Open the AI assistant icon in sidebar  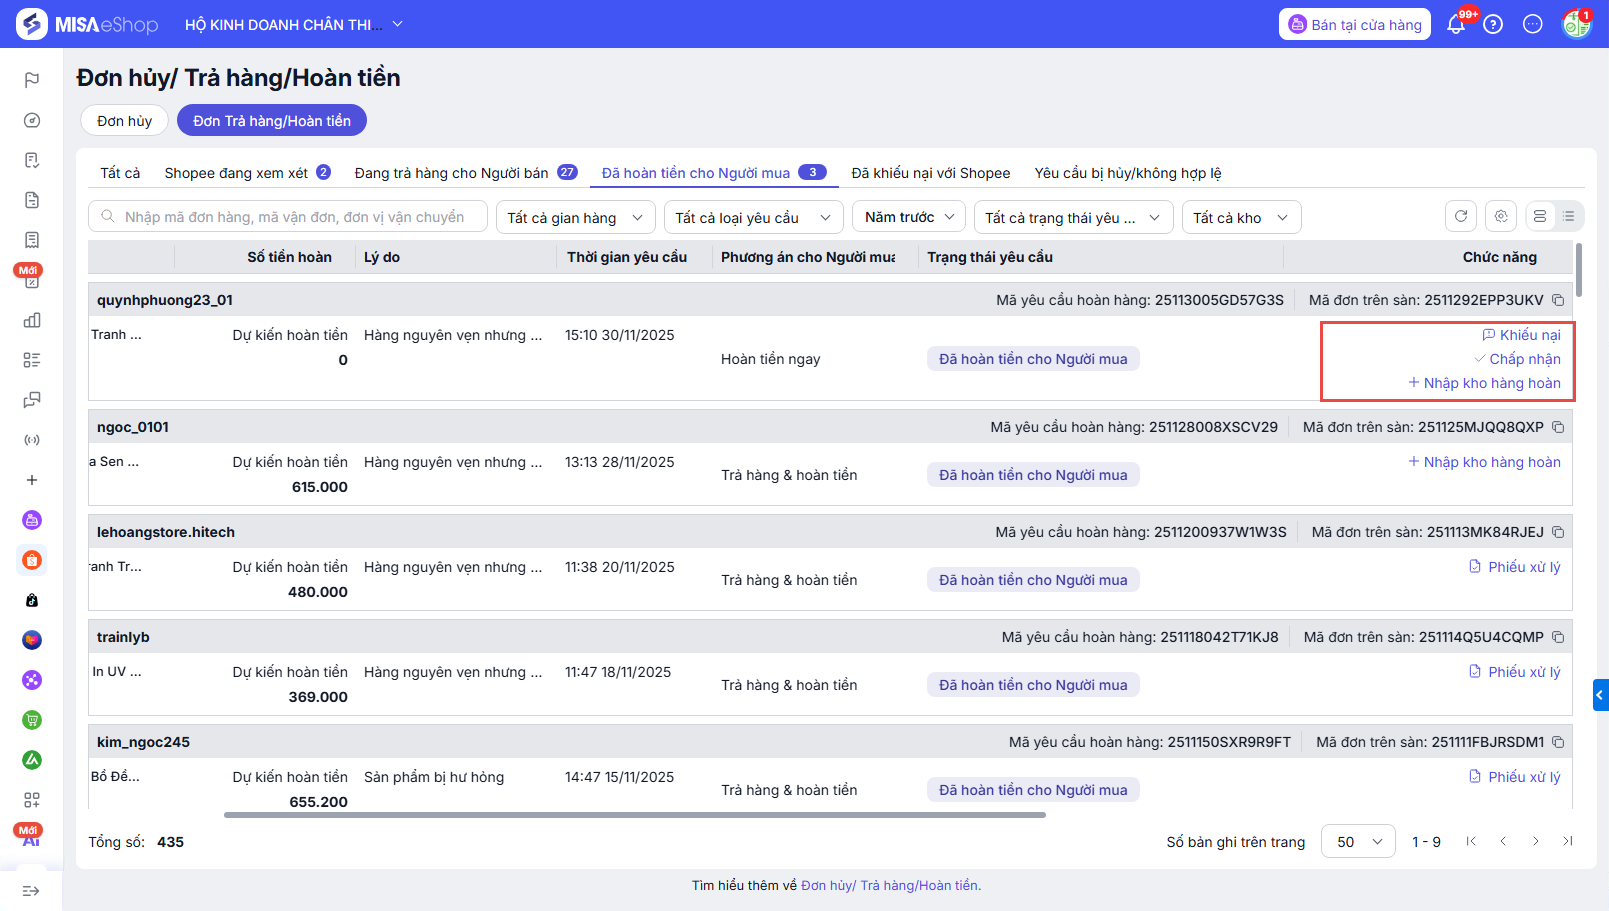[x=31, y=838]
